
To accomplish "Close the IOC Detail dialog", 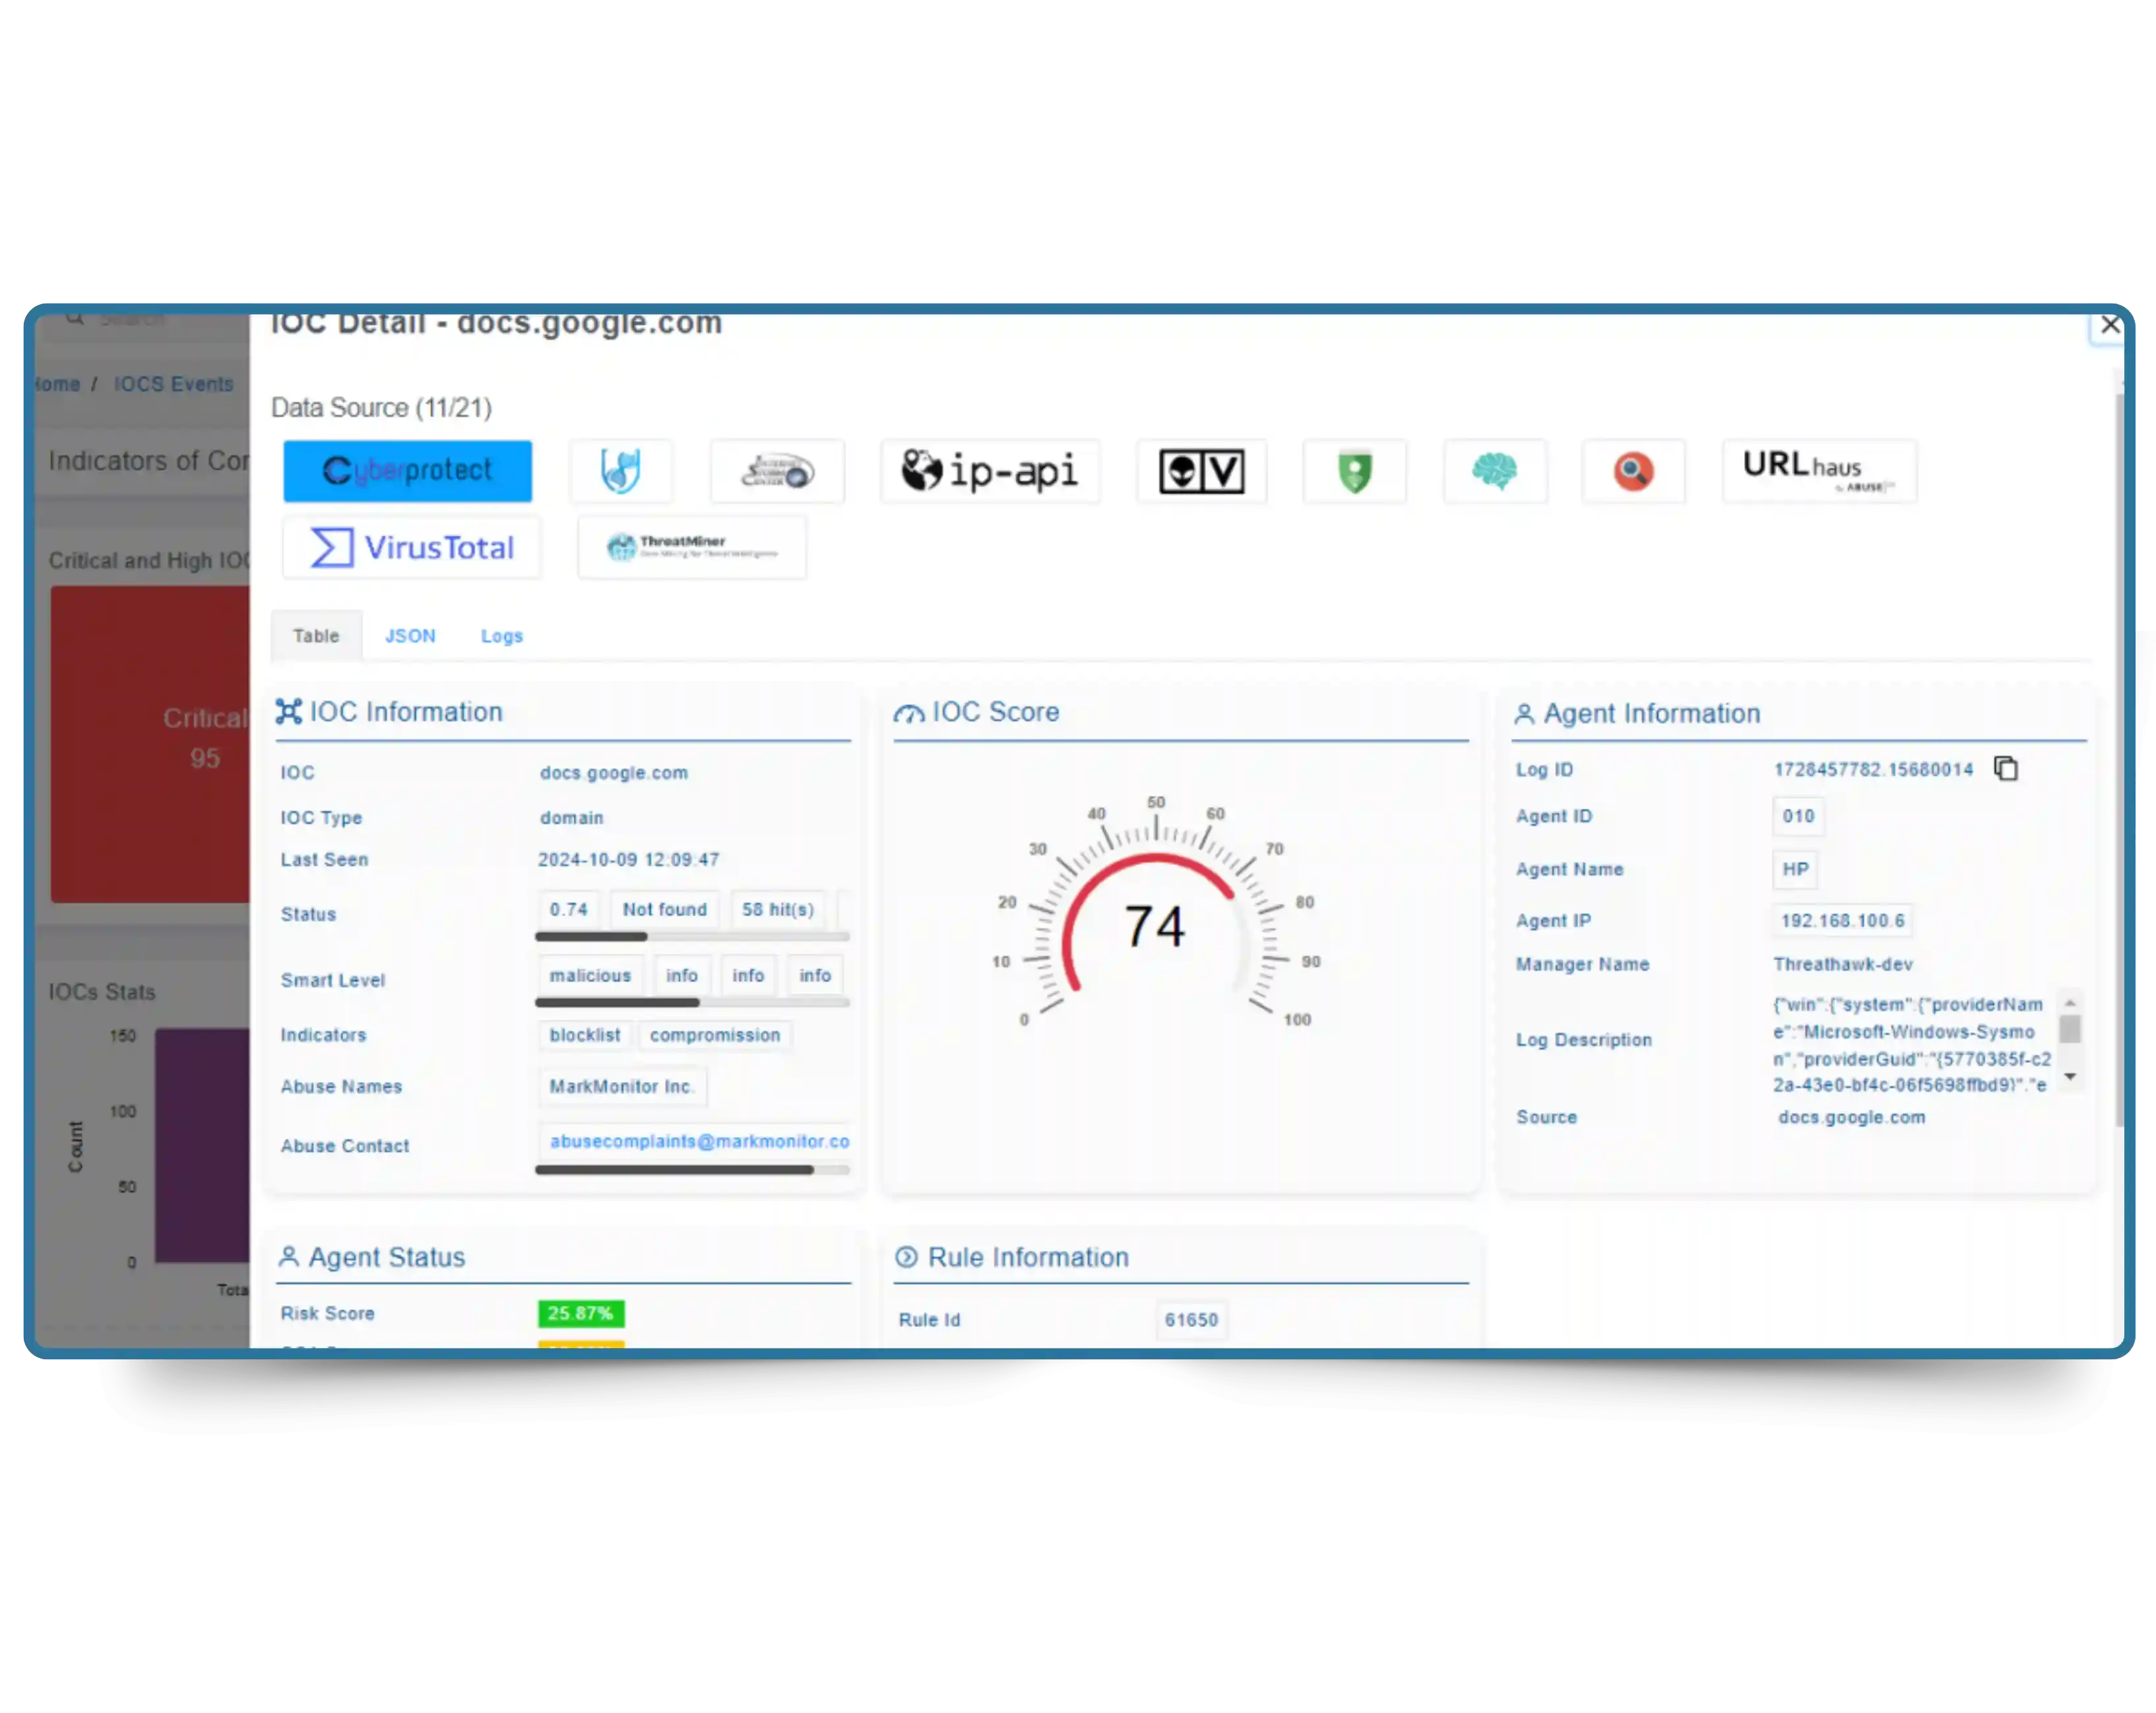I will tap(2109, 325).
